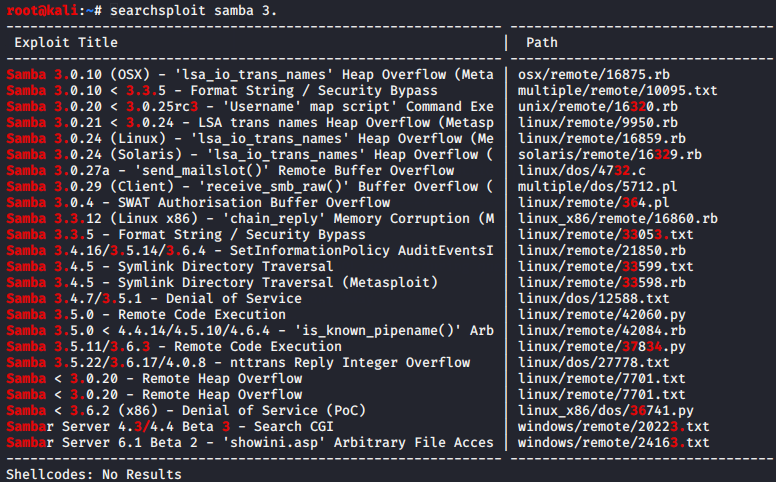This screenshot has width=776, height=482.
Task: Select 'Samba 3.5.11/3.6.3 - Remote Code Execution' title
Action: pyautogui.click(x=174, y=346)
